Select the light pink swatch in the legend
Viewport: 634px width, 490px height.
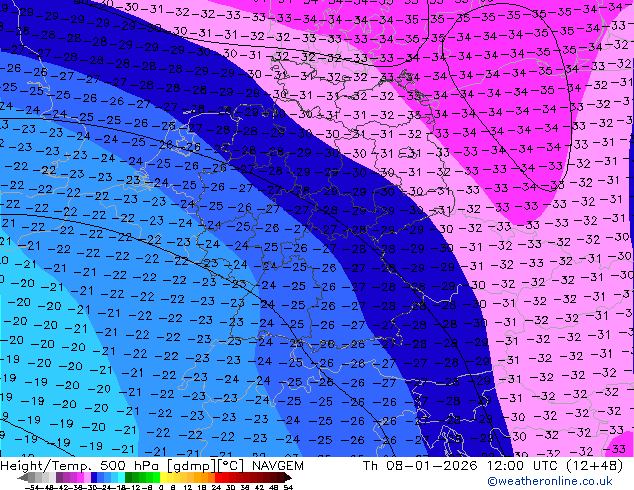(x=87, y=478)
